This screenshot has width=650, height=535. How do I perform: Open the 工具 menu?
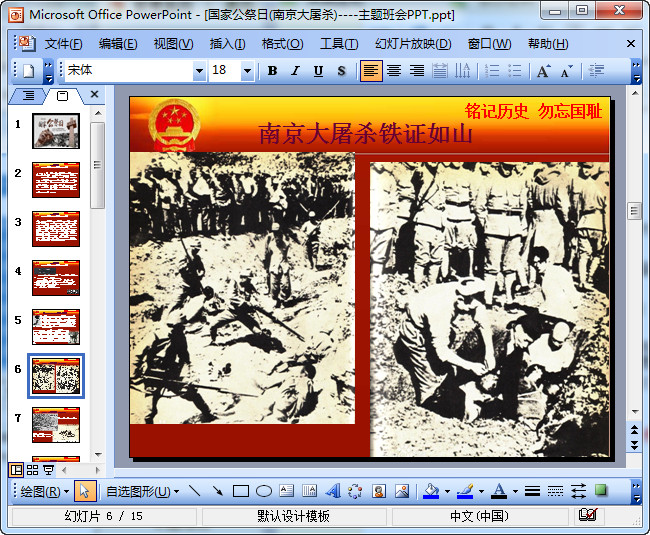(339, 44)
